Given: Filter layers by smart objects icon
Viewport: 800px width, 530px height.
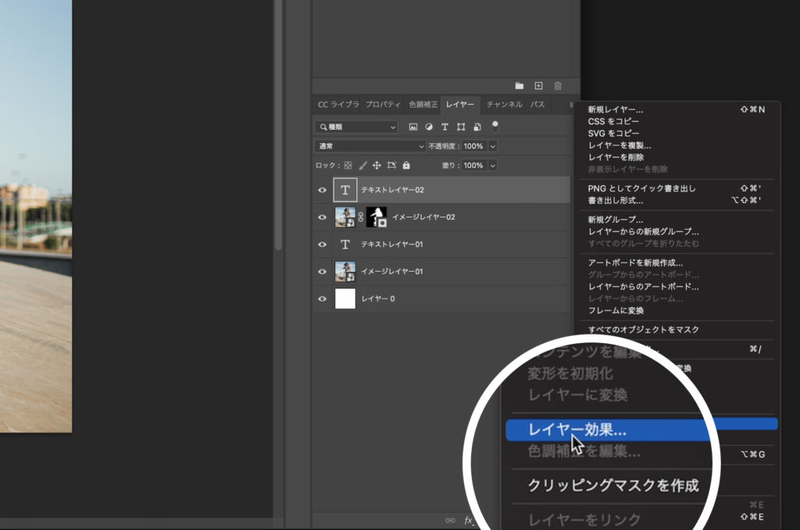Looking at the screenshot, I should (x=477, y=127).
